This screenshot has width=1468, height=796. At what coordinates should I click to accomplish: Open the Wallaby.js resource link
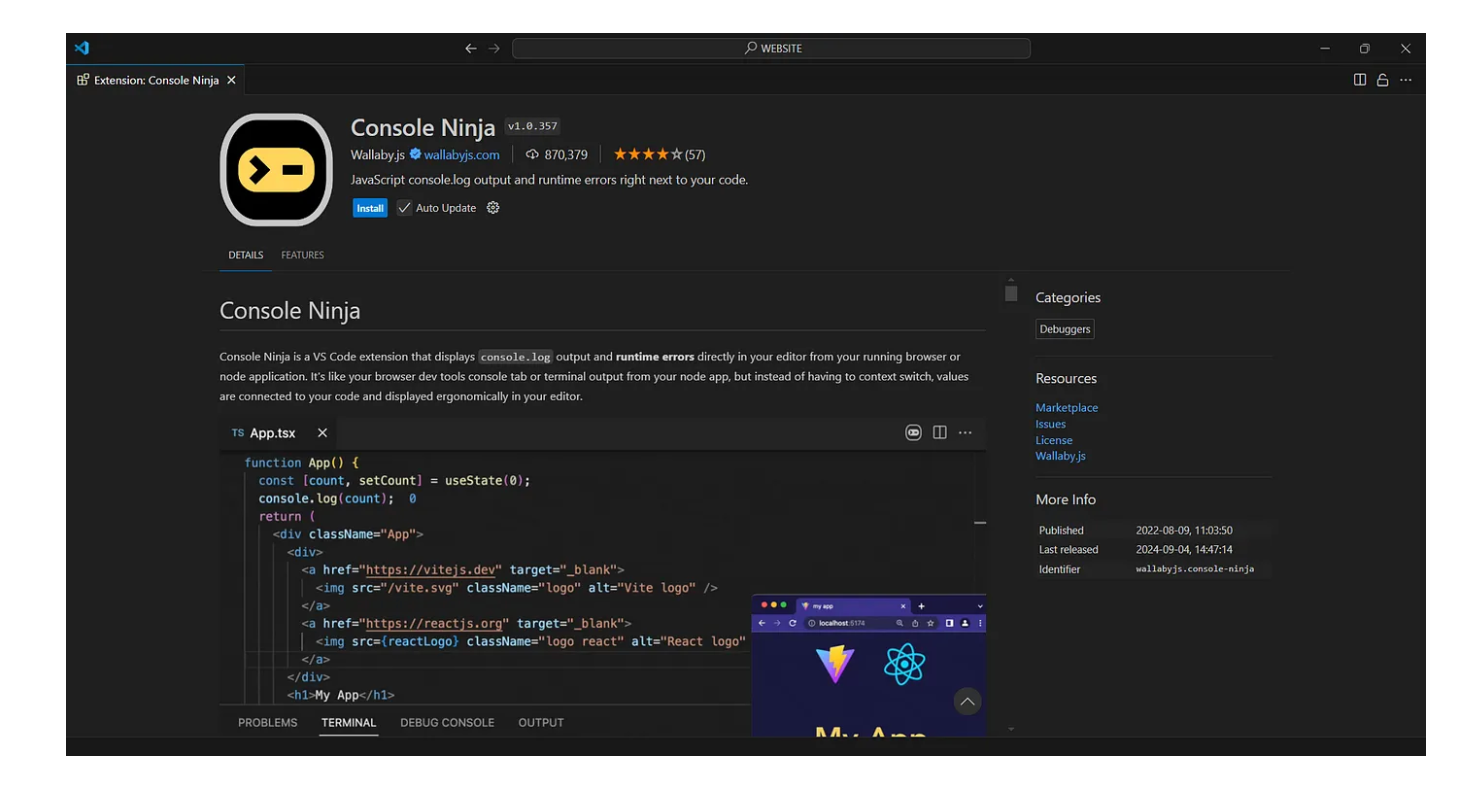click(x=1061, y=456)
